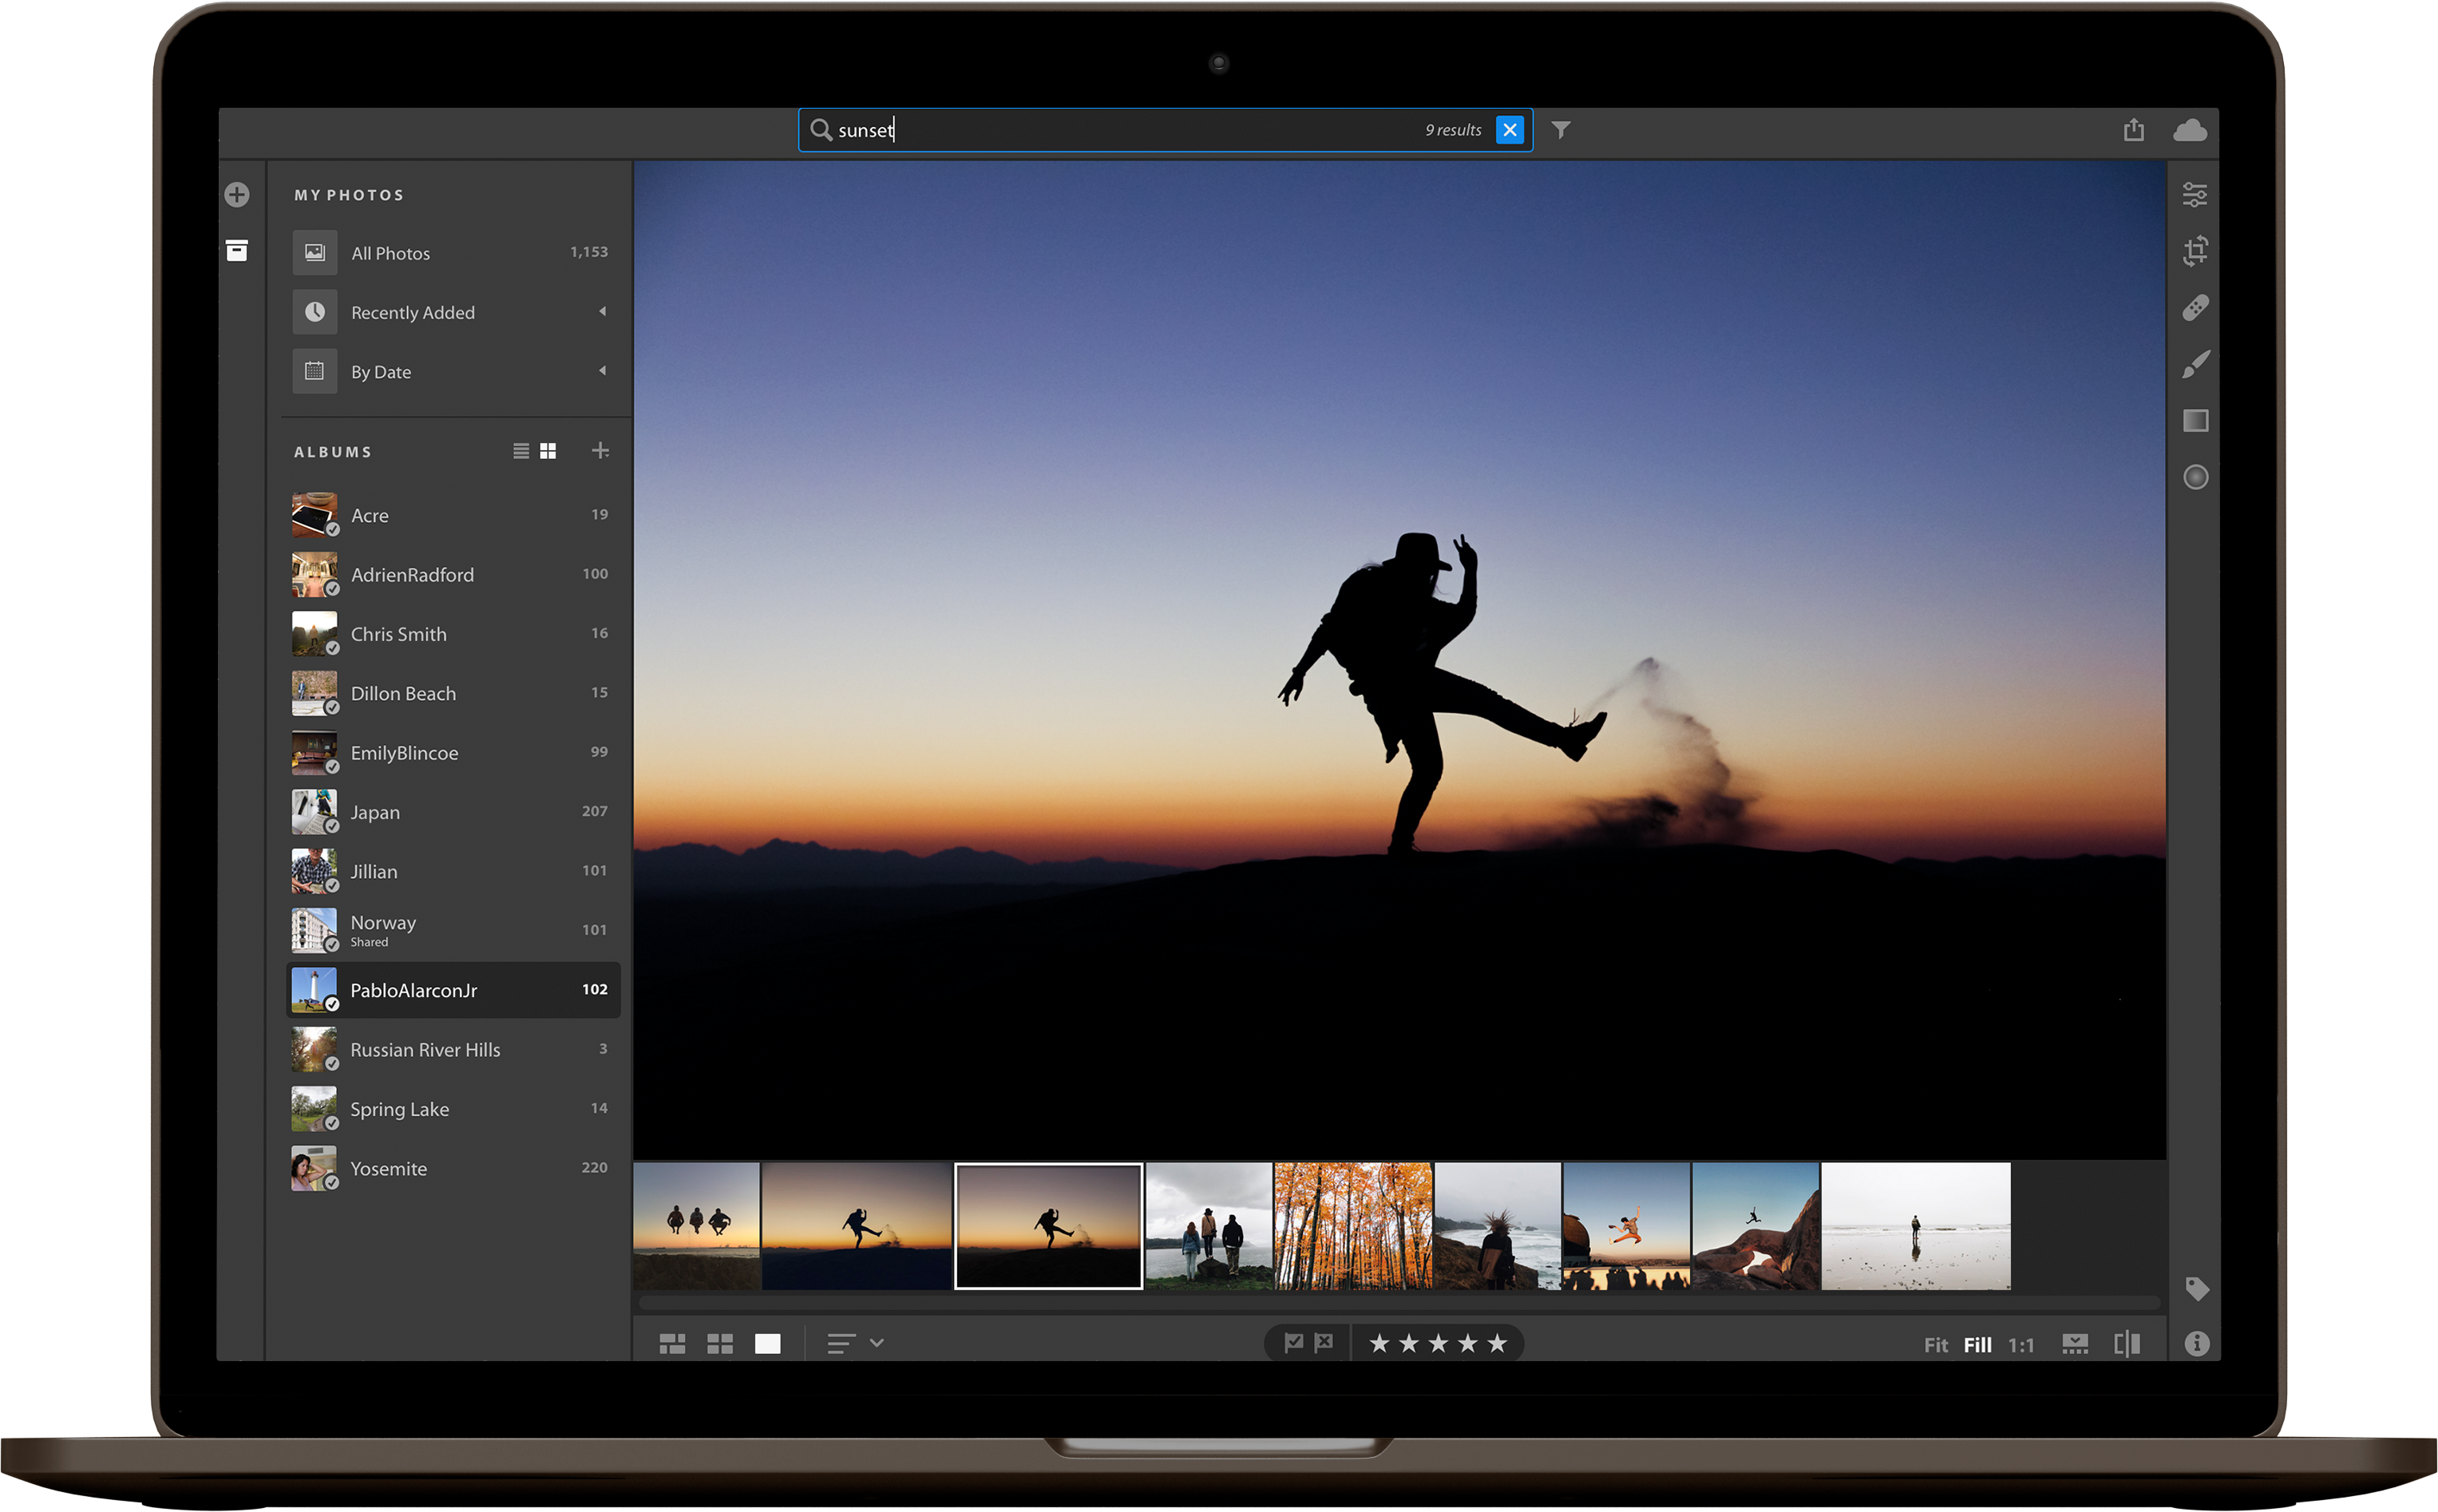Open the Keywords panel
This screenshot has width=2438, height=1512.
(x=2196, y=1288)
